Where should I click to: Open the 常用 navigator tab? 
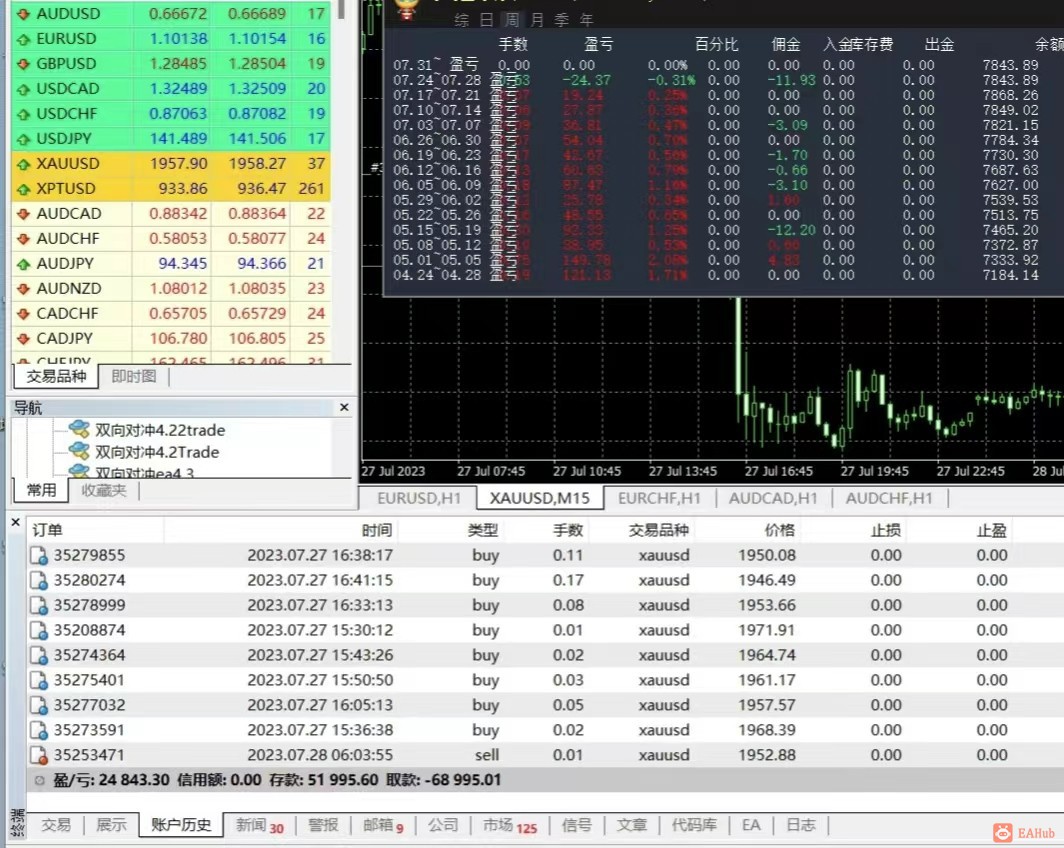click(41, 490)
